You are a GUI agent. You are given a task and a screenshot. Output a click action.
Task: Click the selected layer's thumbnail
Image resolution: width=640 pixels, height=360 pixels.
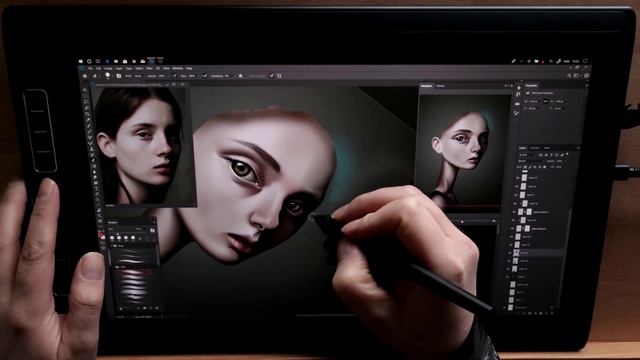pos(516,253)
